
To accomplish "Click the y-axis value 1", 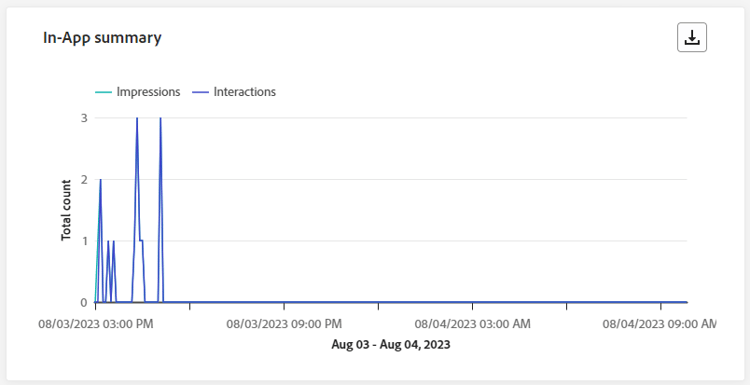I will click(84, 241).
